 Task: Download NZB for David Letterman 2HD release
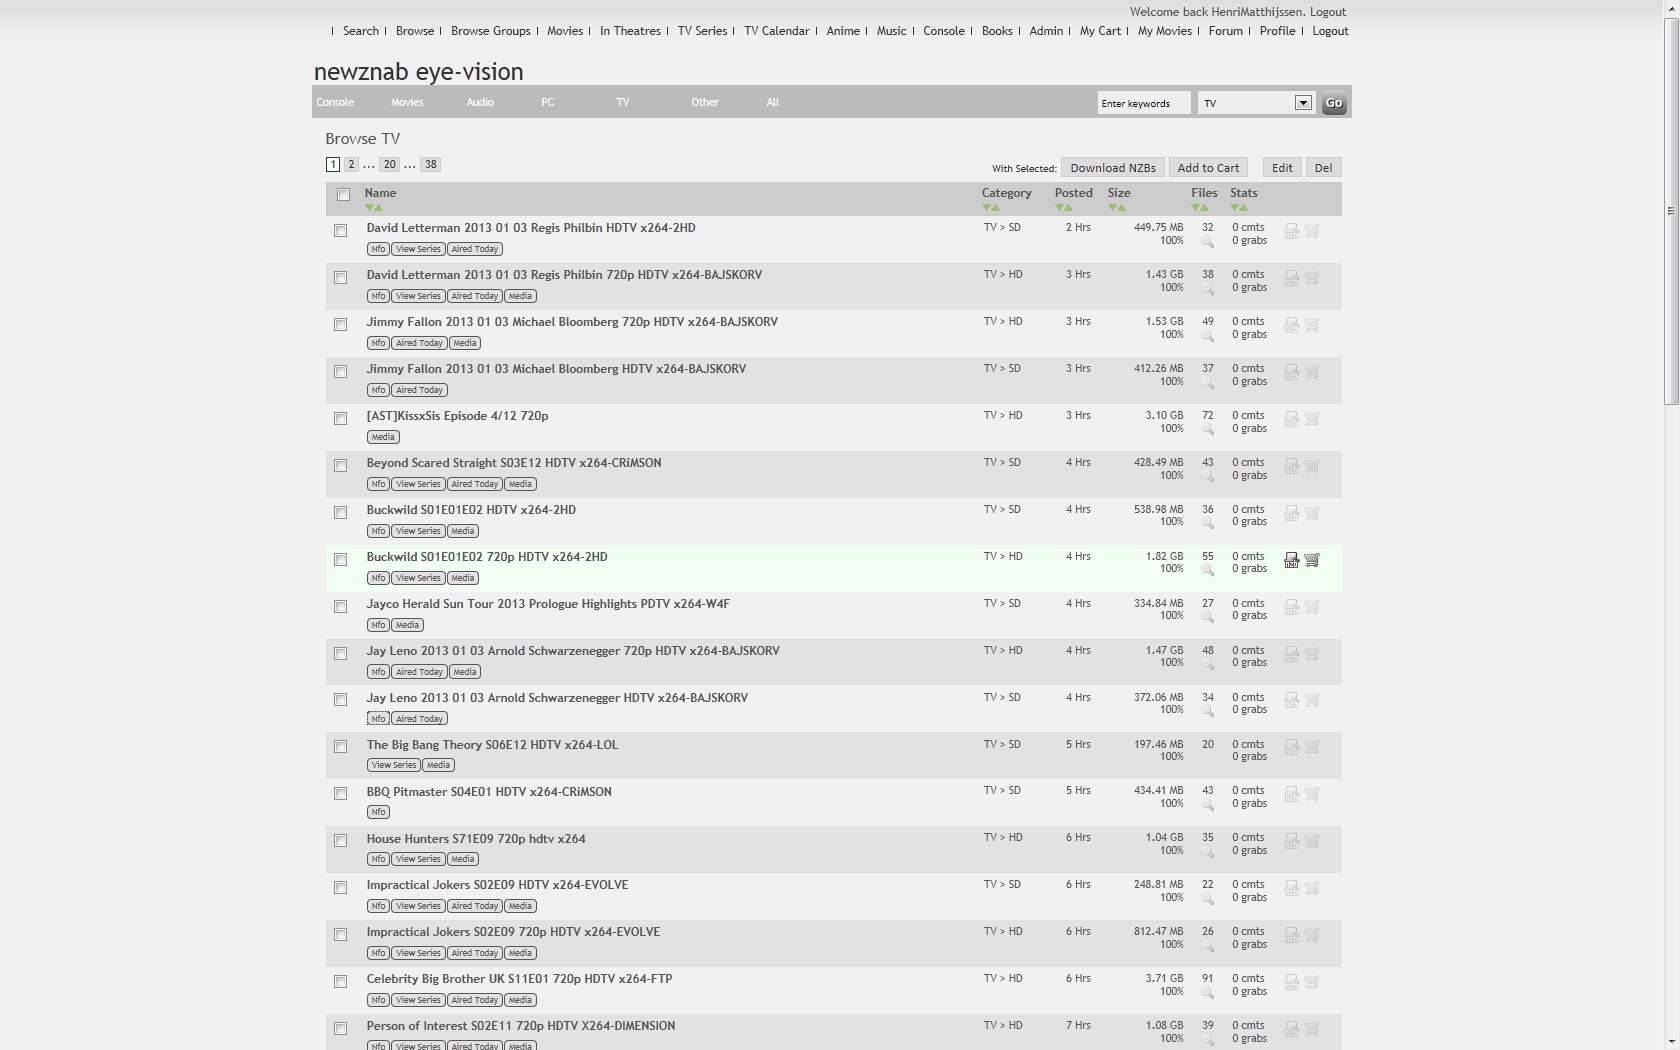pos(1291,231)
